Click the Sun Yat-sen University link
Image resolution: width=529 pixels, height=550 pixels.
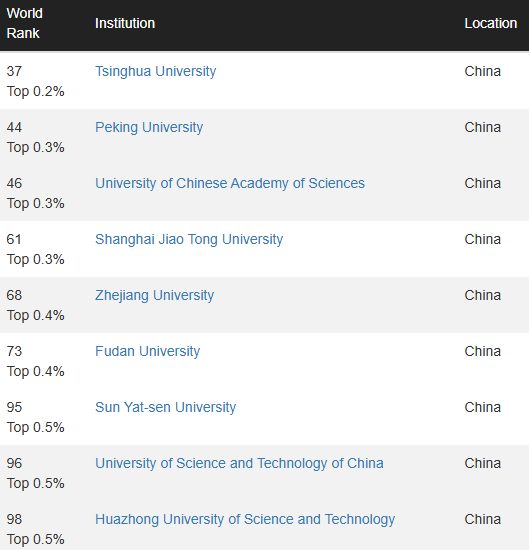165,407
